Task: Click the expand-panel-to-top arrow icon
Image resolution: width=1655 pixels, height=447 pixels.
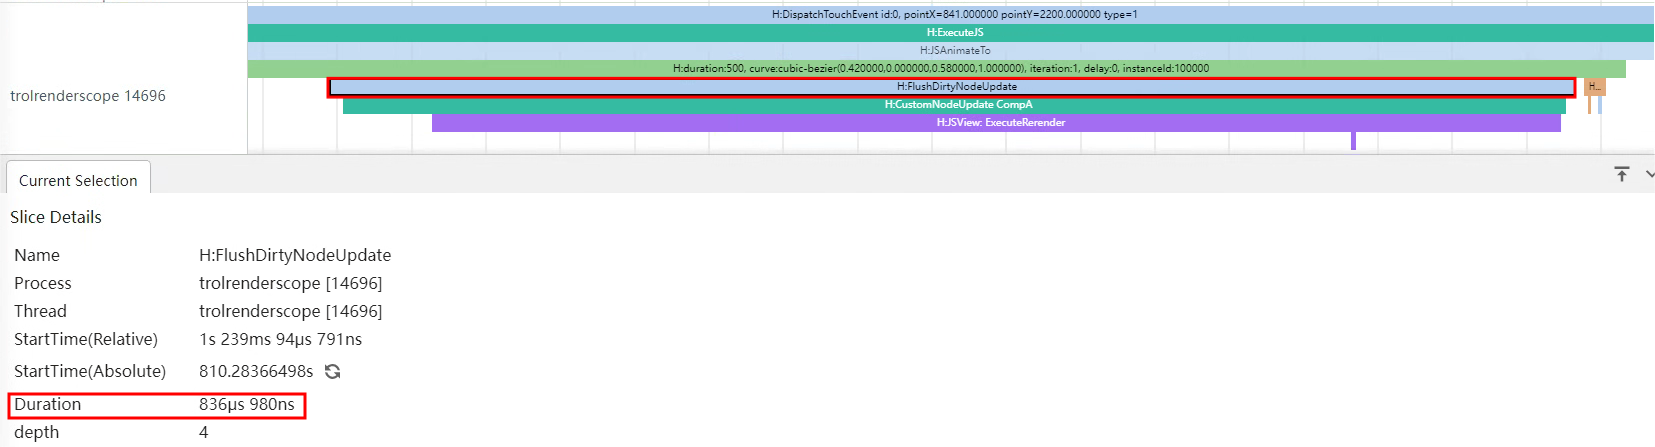Action: click(x=1622, y=174)
